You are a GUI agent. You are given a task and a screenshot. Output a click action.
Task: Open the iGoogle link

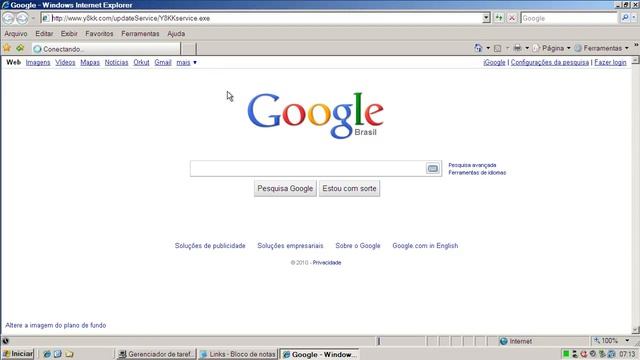tap(494, 62)
